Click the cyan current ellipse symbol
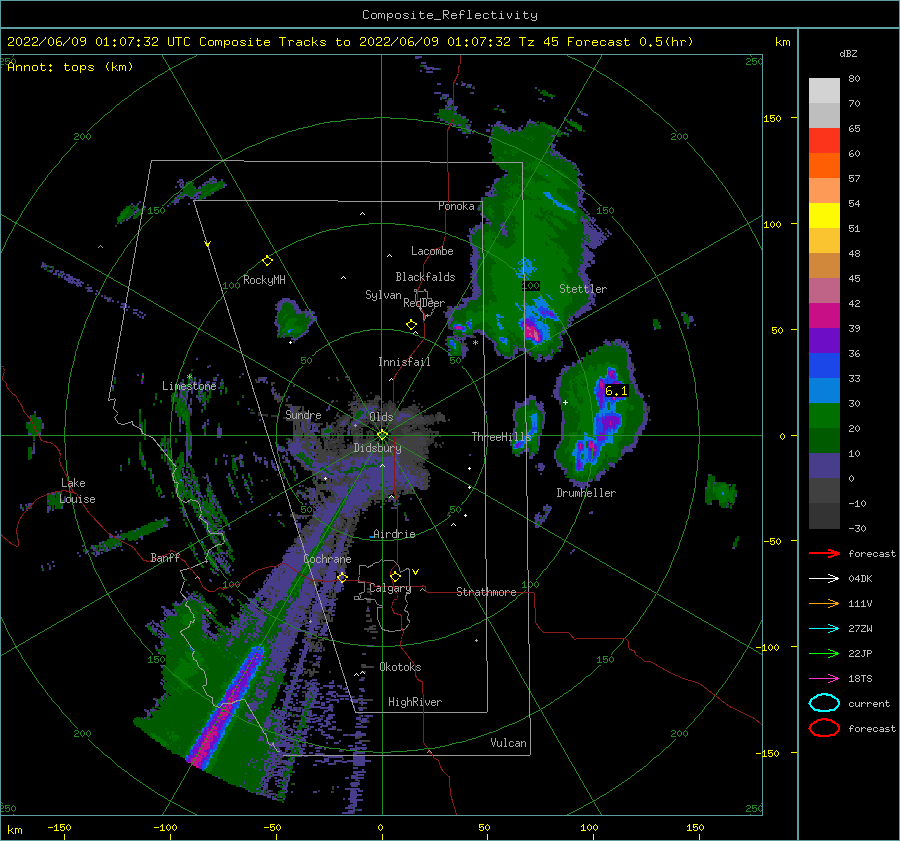The width and height of the screenshot is (900, 841). (x=824, y=703)
